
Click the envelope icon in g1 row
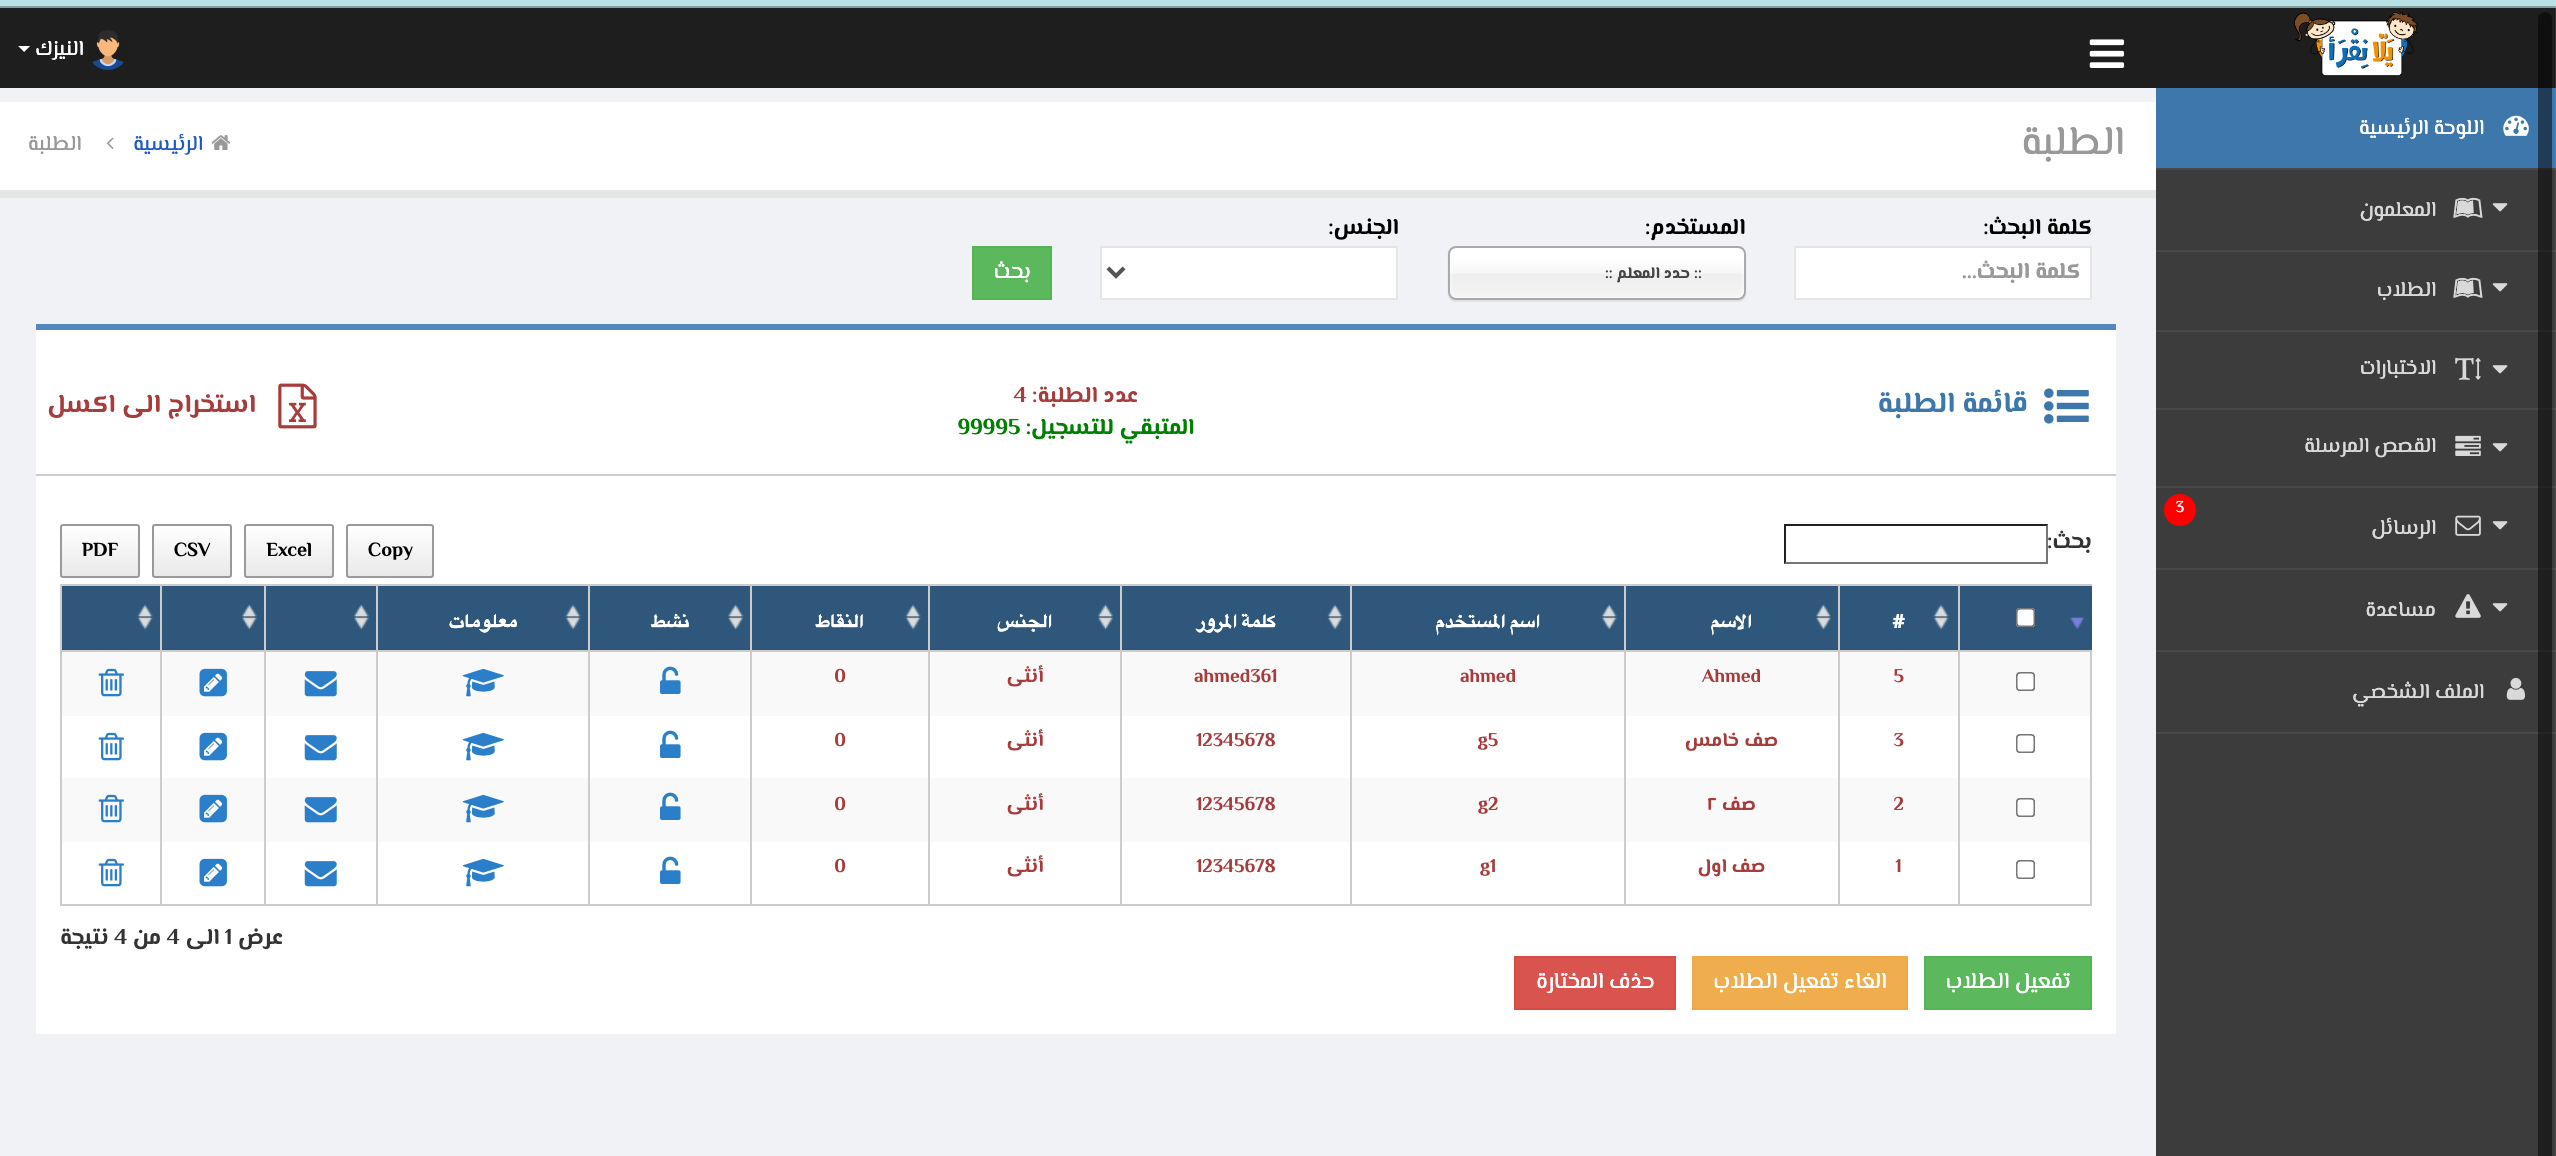[x=320, y=874]
